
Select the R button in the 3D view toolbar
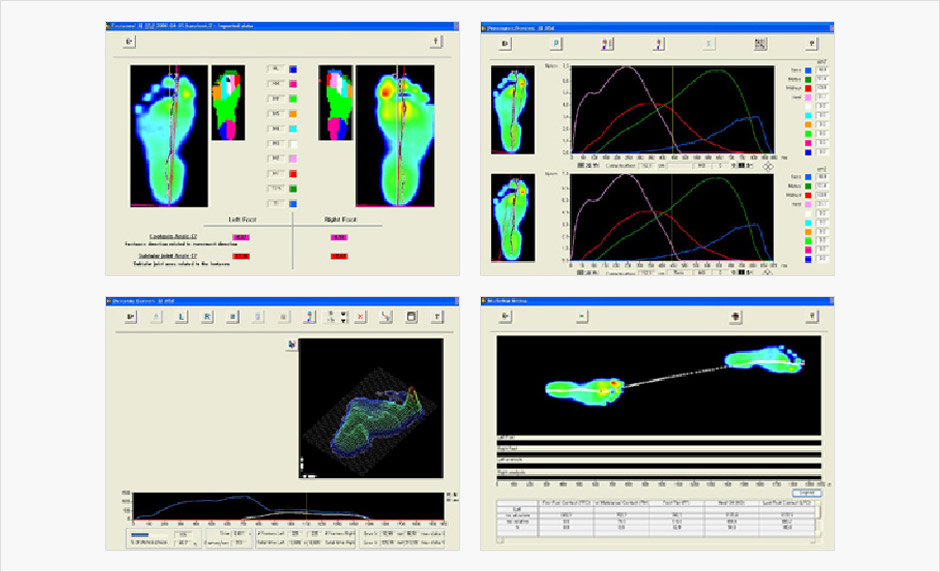pyautogui.click(x=206, y=317)
